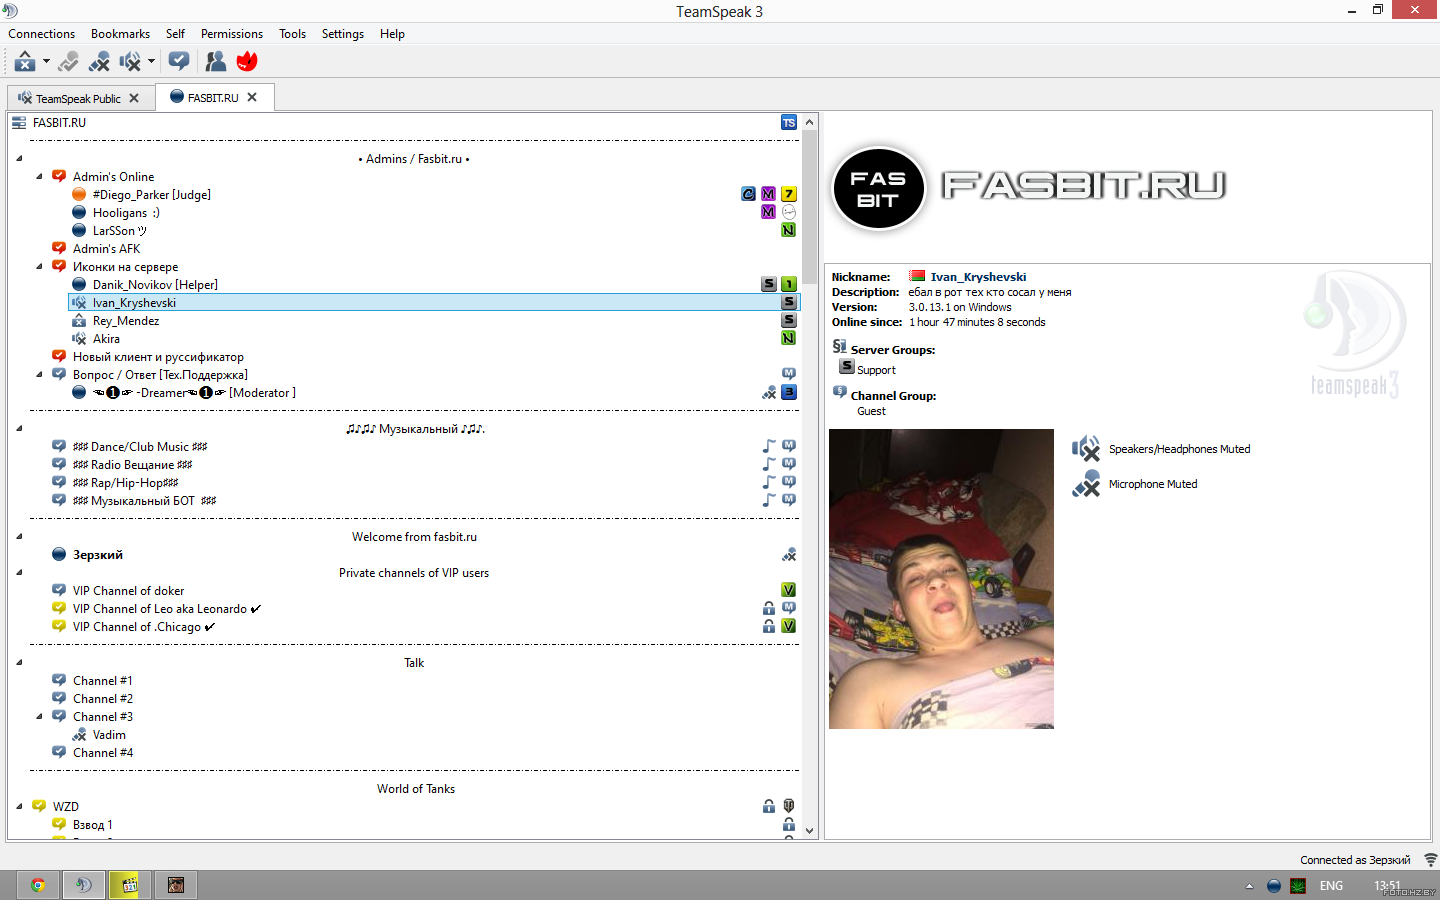
Task: Select the Rap/Hip-Hop channel
Action: (x=125, y=483)
